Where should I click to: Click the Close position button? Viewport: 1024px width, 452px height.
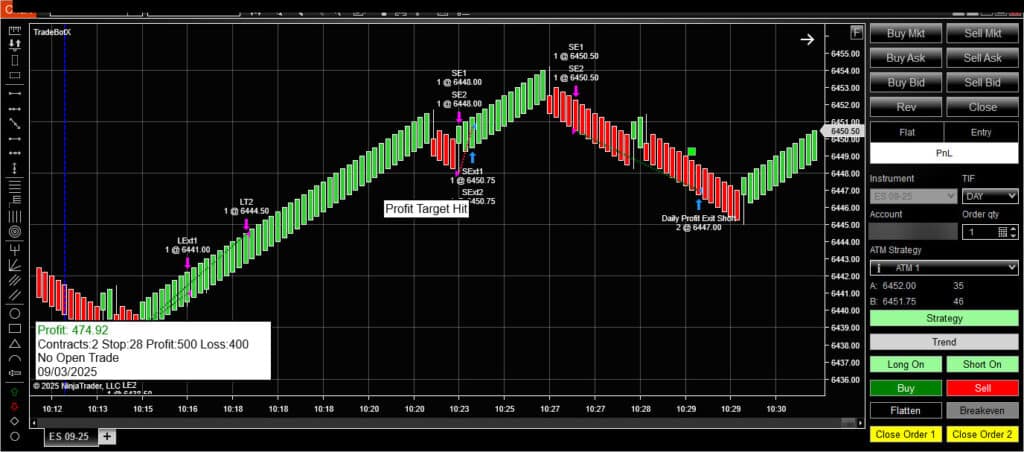coord(982,106)
